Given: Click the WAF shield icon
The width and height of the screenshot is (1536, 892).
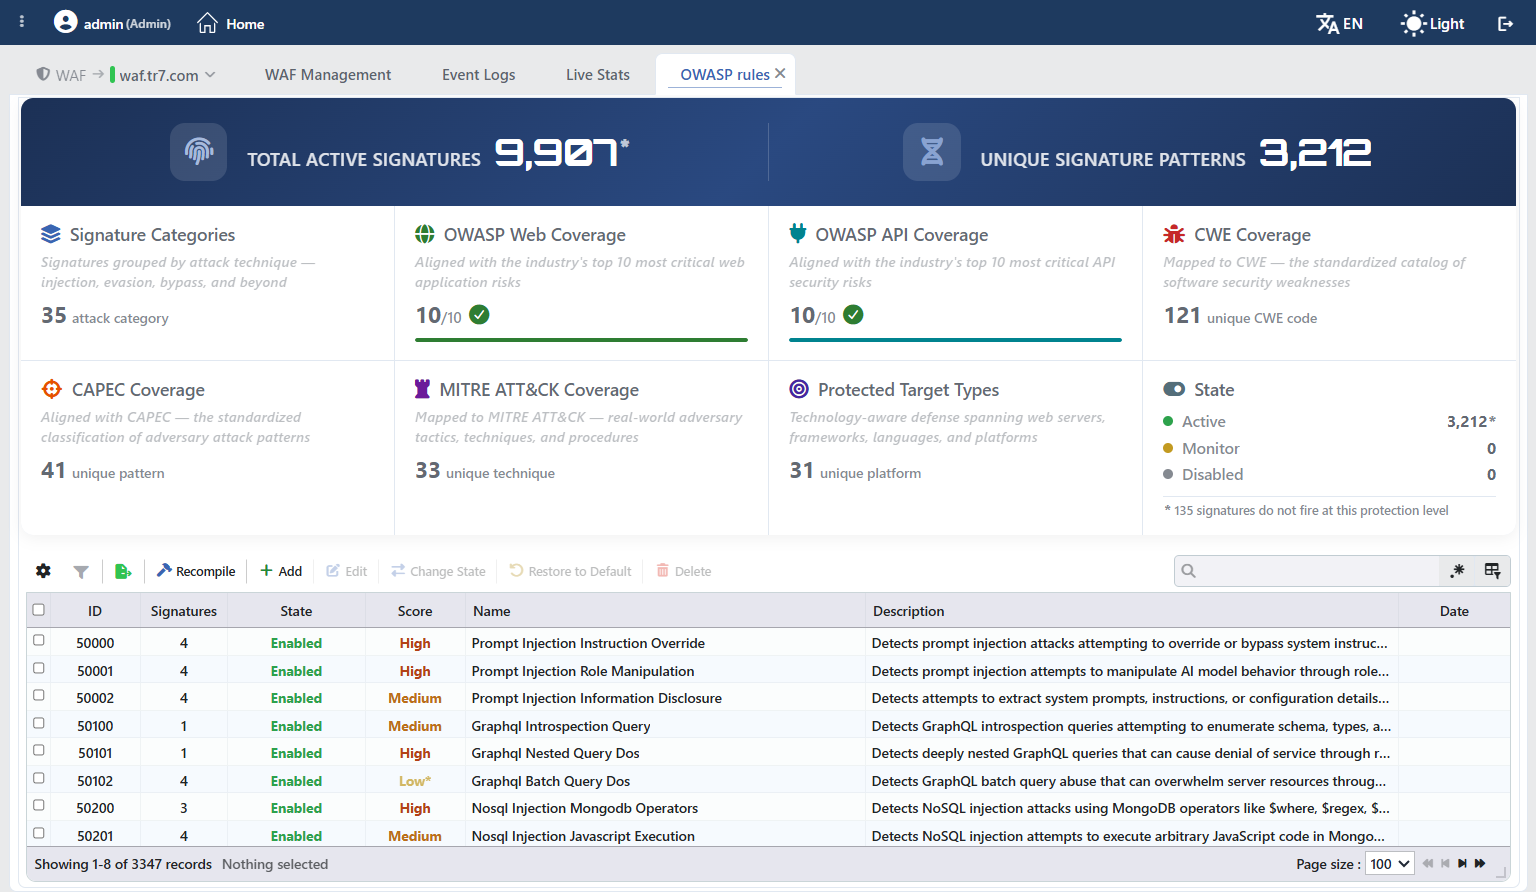Looking at the screenshot, I should [43, 74].
